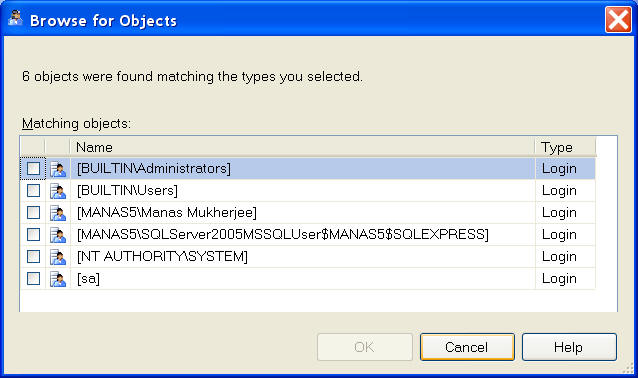Screen dimensions: 638x378
Task: Sort by the Type column header
Action: (x=565, y=147)
